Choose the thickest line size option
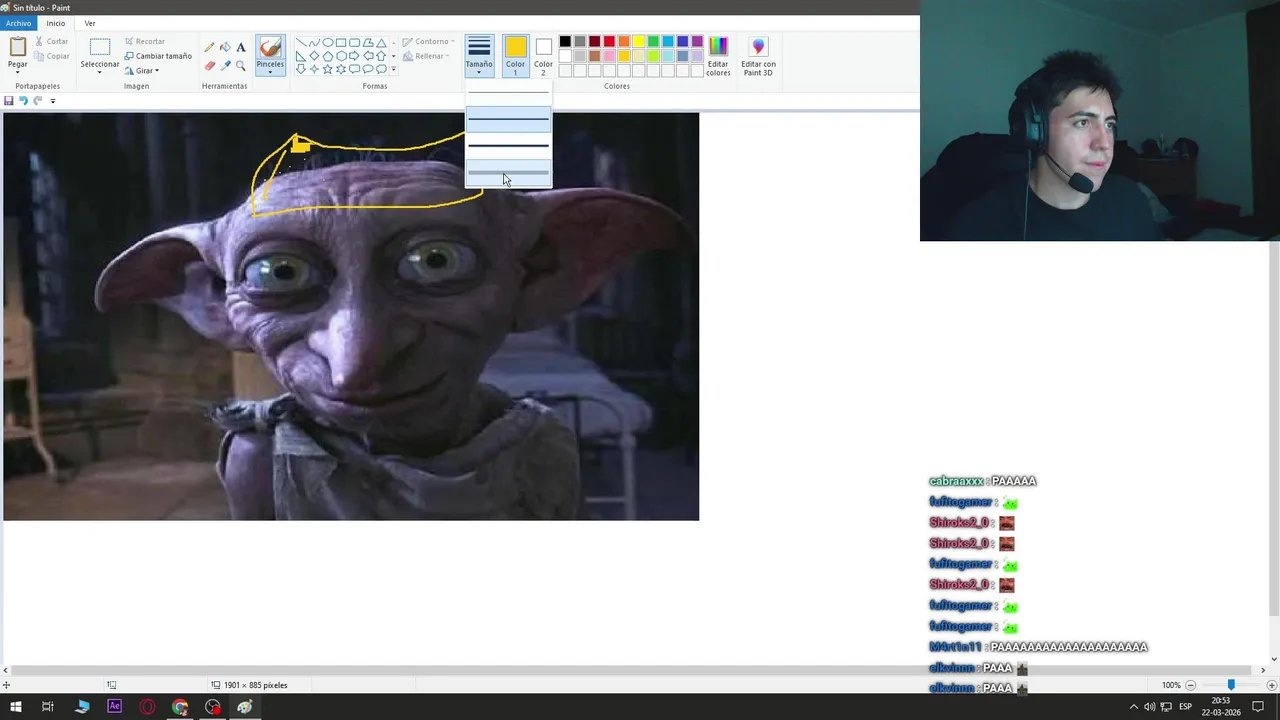The width and height of the screenshot is (1280, 720). pos(508,173)
